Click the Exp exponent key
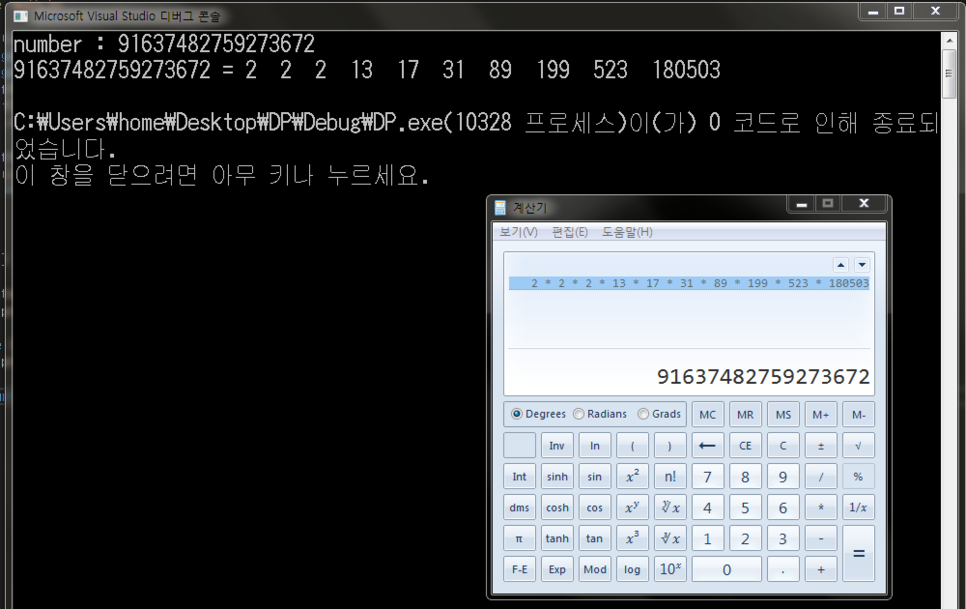Viewport: 966px width, 609px height. (557, 570)
